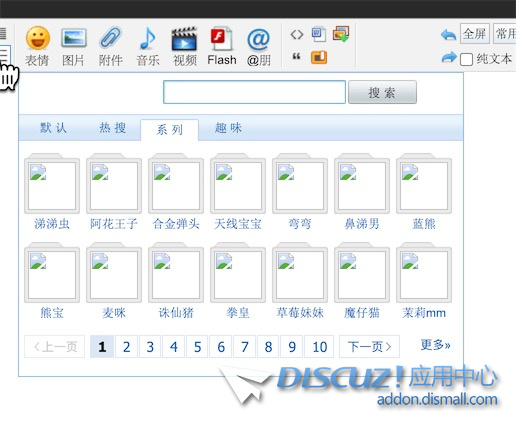This screenshot has height=425, width=516.
Task: Go to page 2
Action: click(x=126, y=347)
